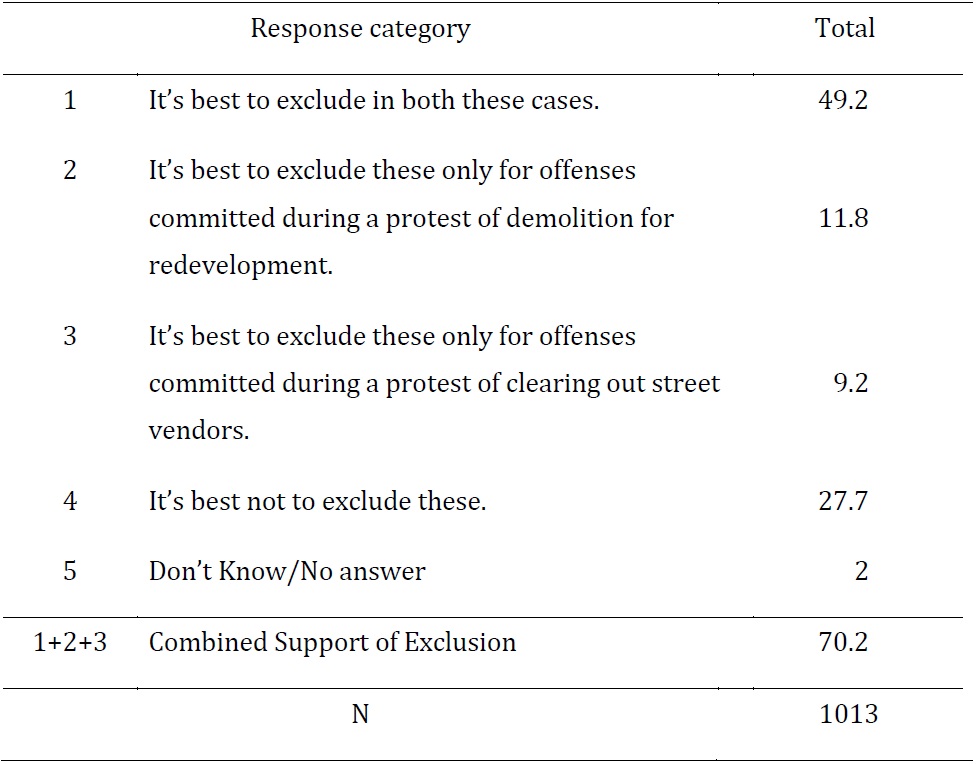Click the demolition for redevelopment response text

click(x=411, y=218)
